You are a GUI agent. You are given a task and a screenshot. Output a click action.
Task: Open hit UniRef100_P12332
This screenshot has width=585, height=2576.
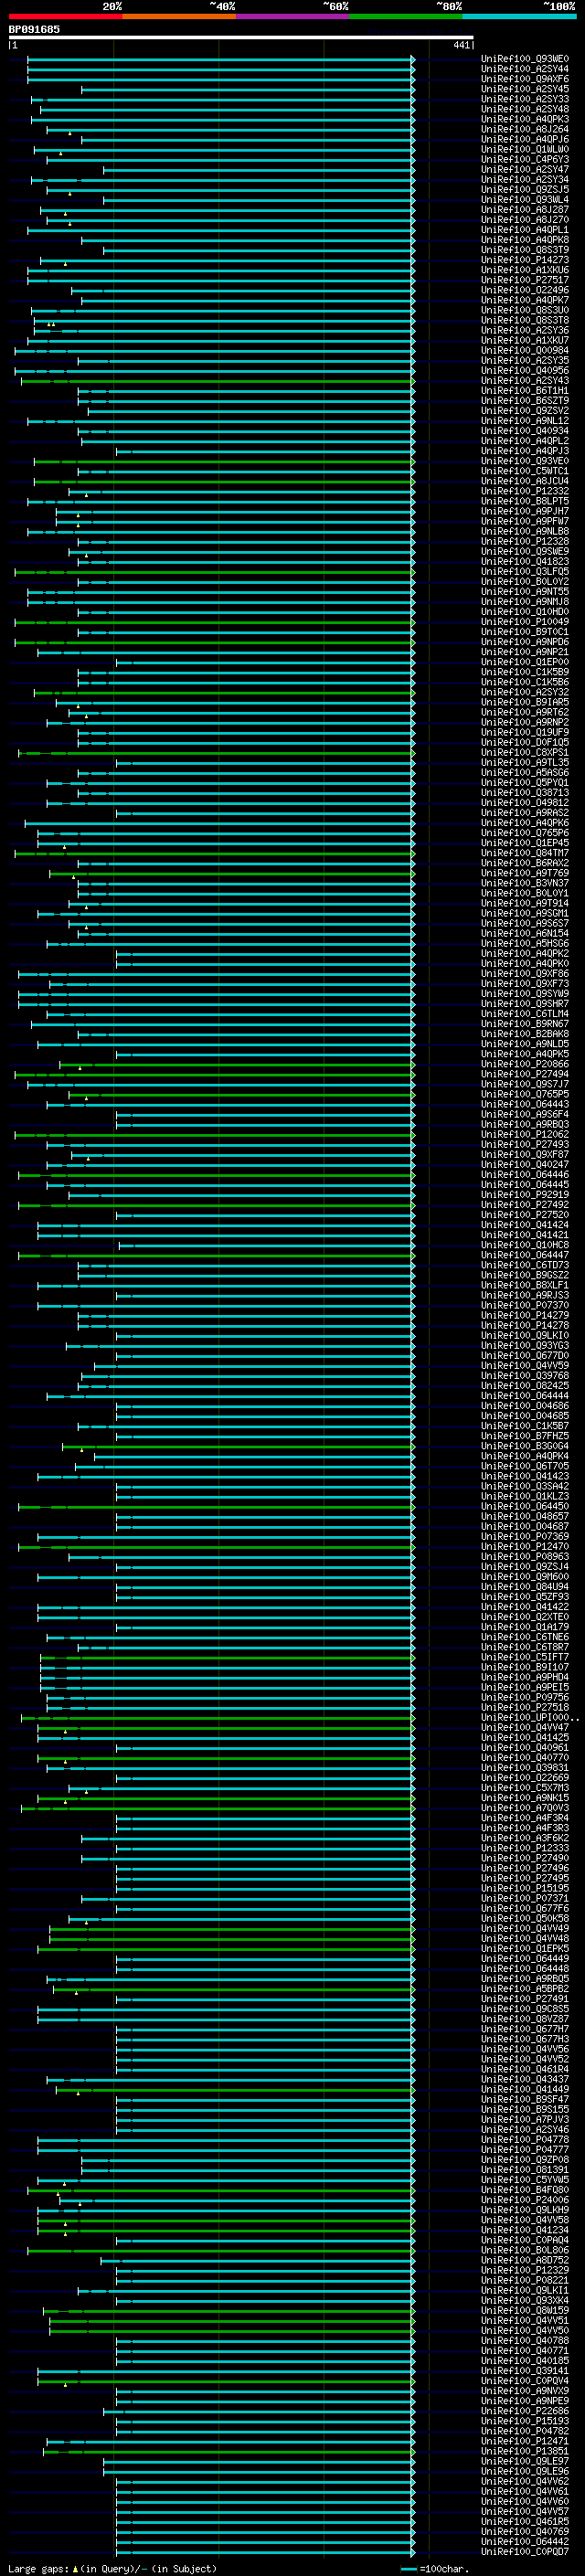(x=525, y=491)
